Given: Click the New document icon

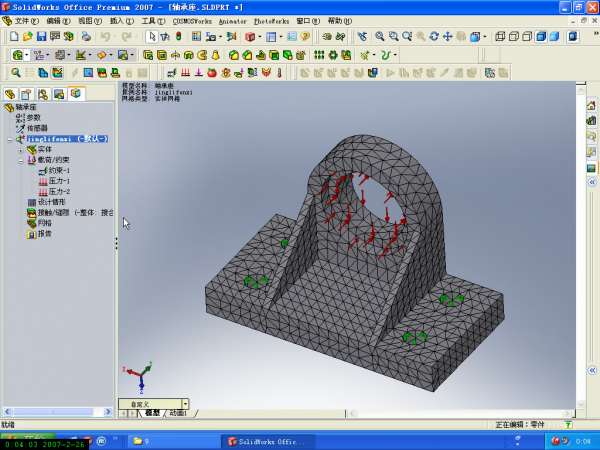Looking at the screenshot, I should 13,37.
